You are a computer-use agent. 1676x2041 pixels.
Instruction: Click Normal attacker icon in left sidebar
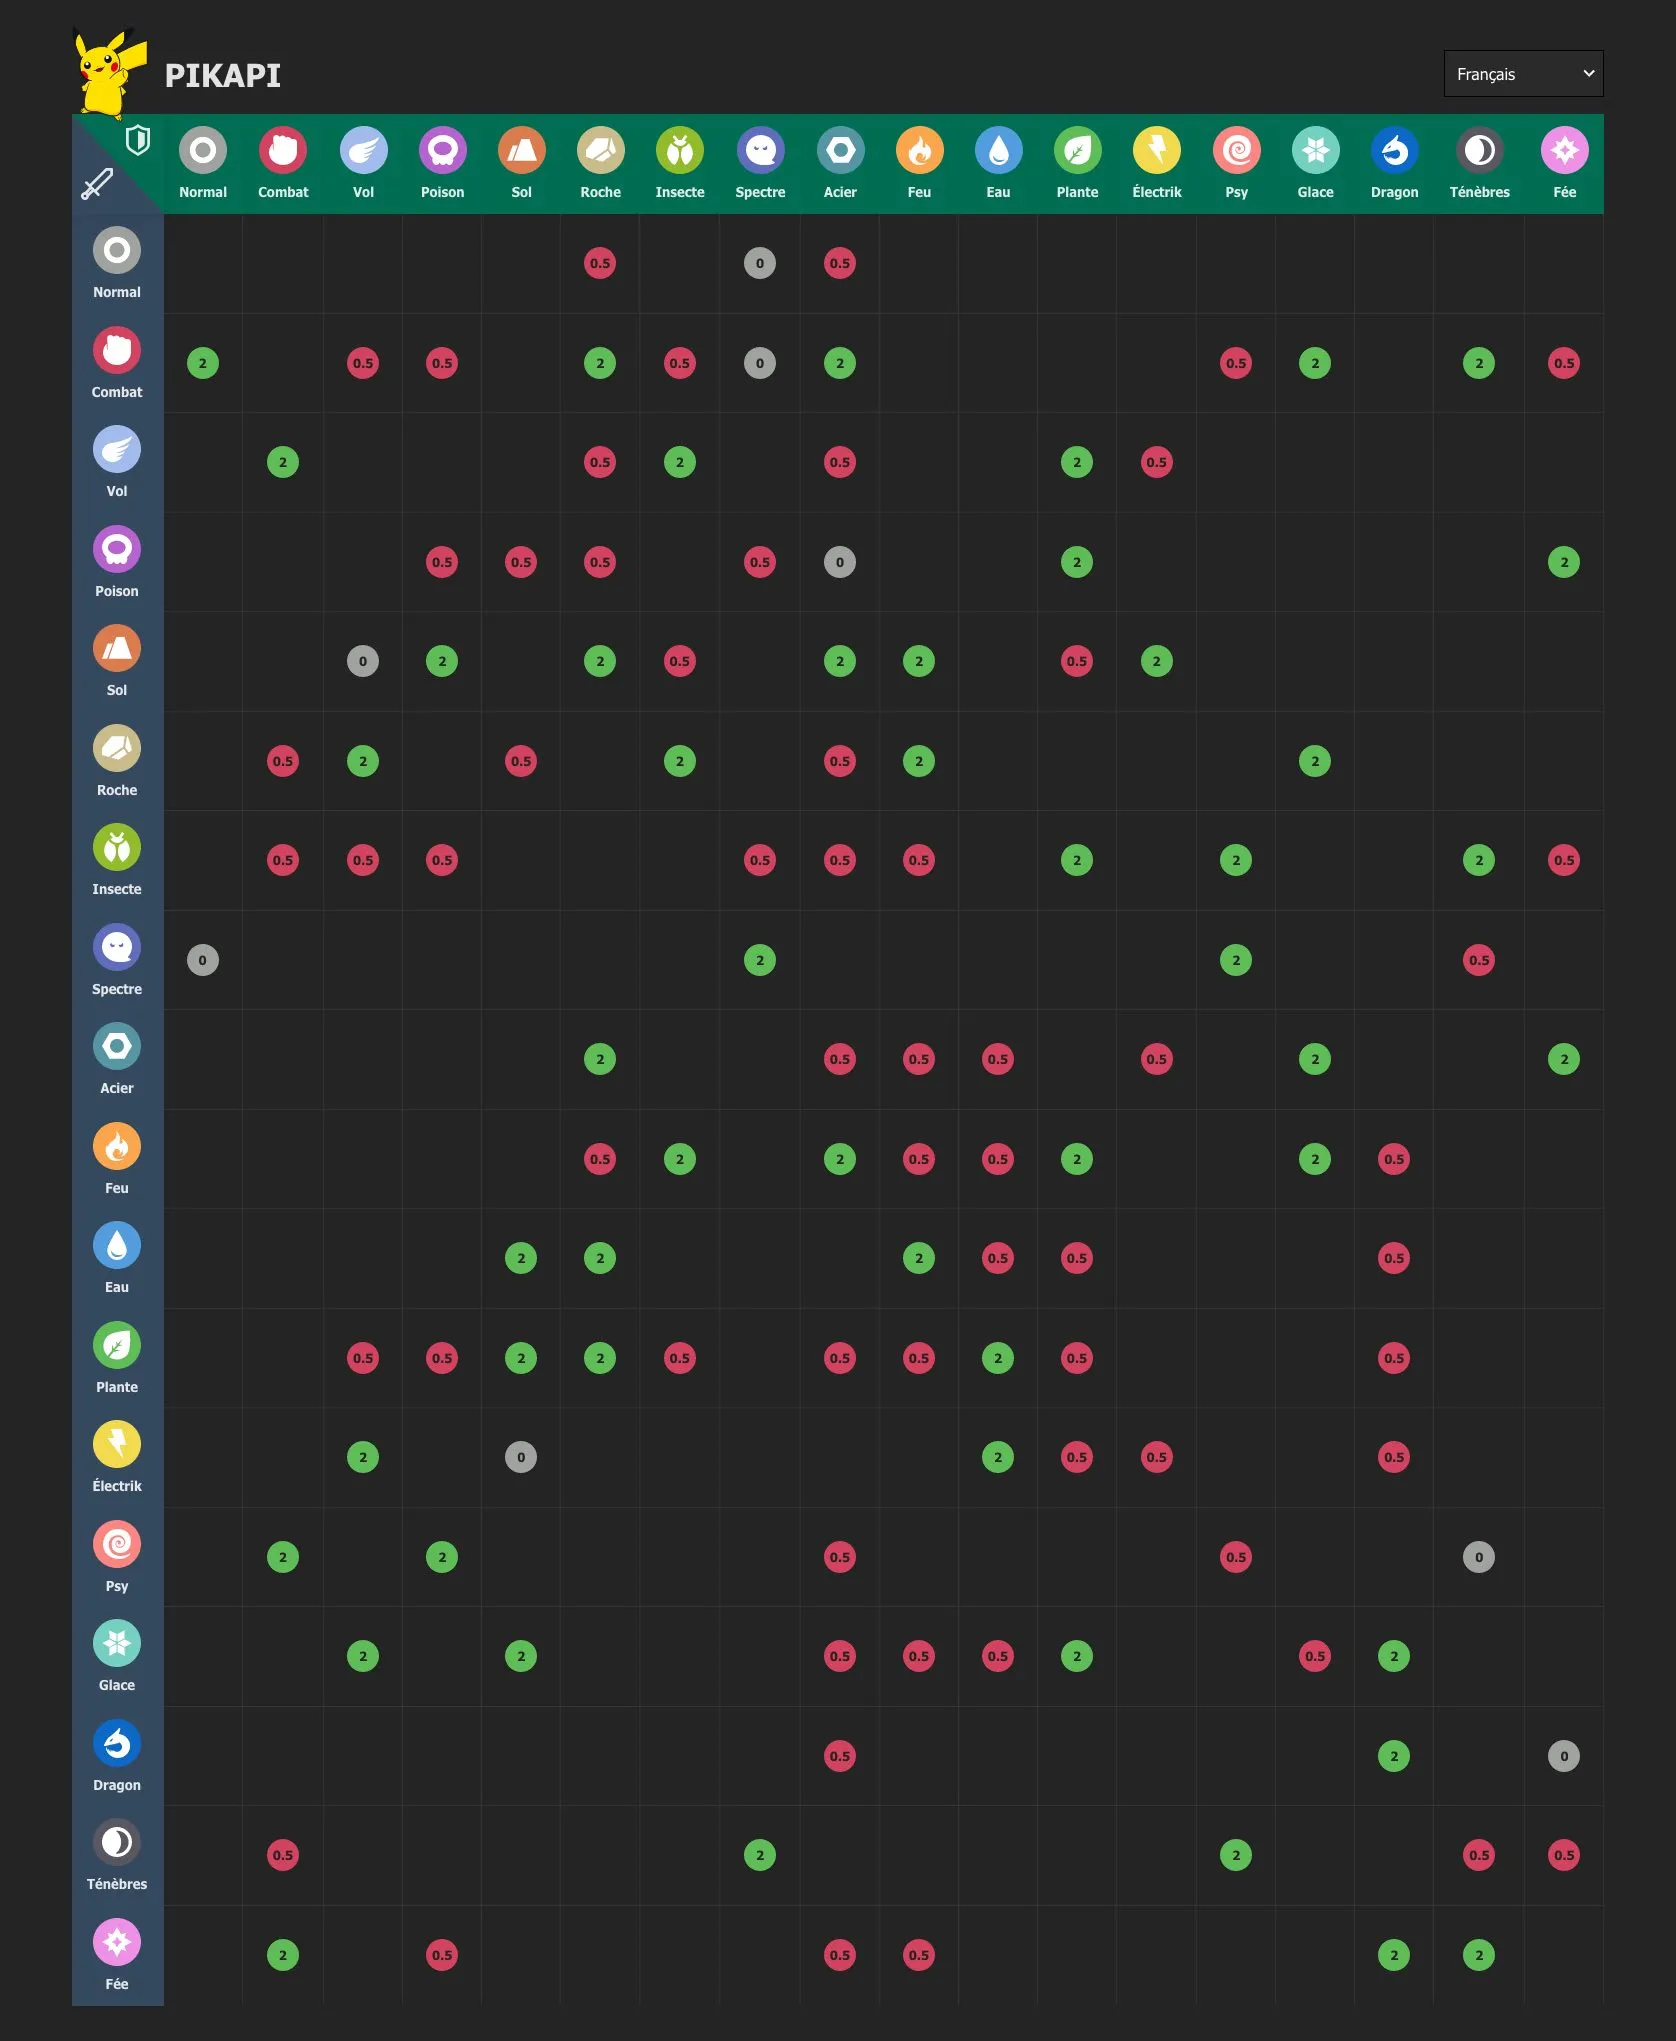(x=117, y=250)
